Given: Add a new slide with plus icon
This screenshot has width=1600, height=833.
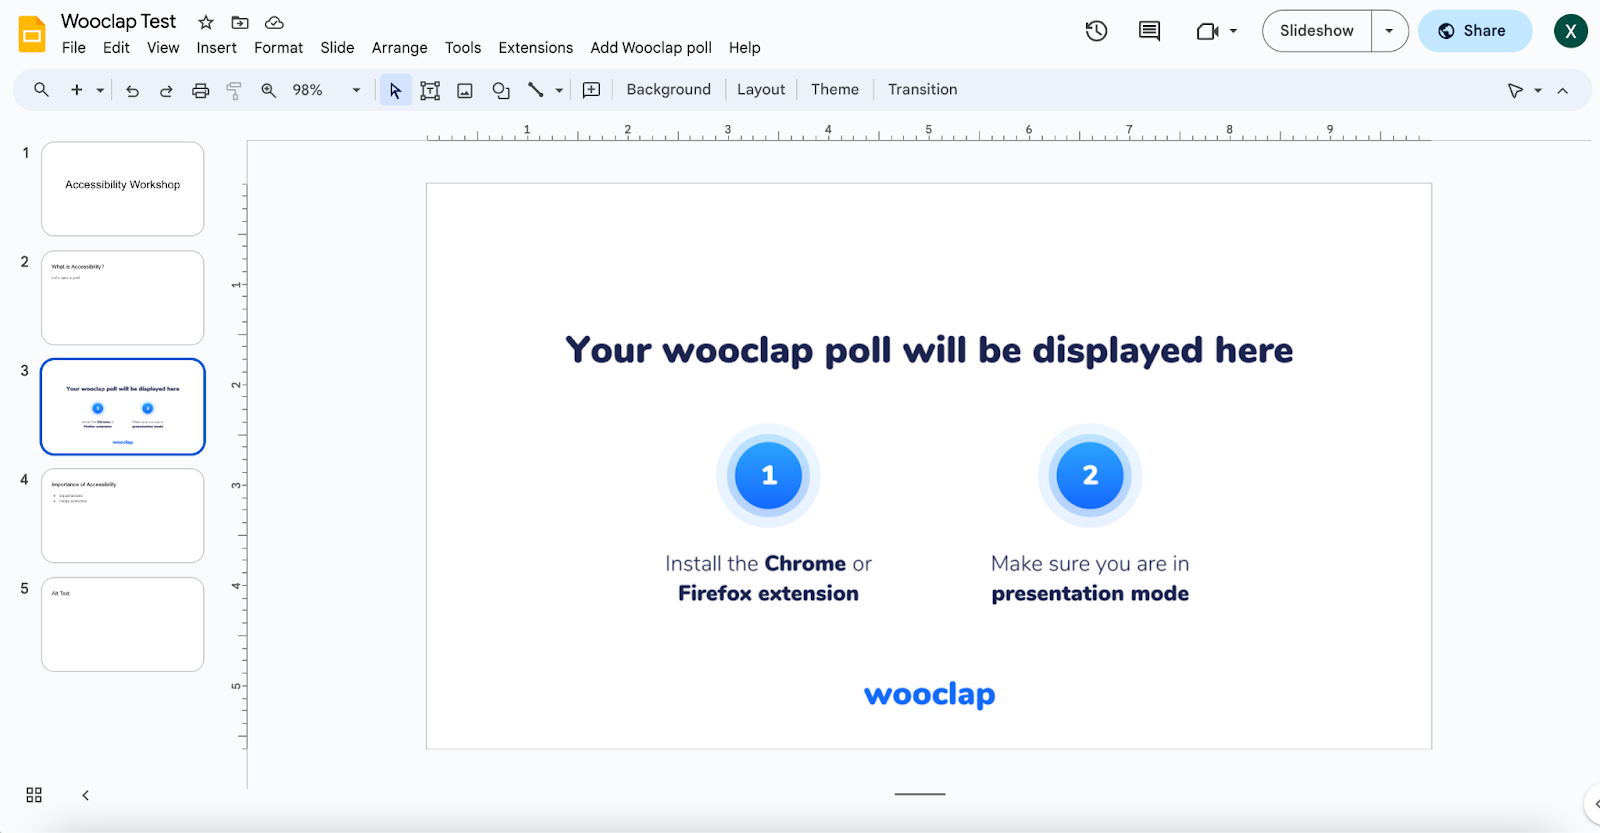Looking at the screenshot, I should [76, 90].
